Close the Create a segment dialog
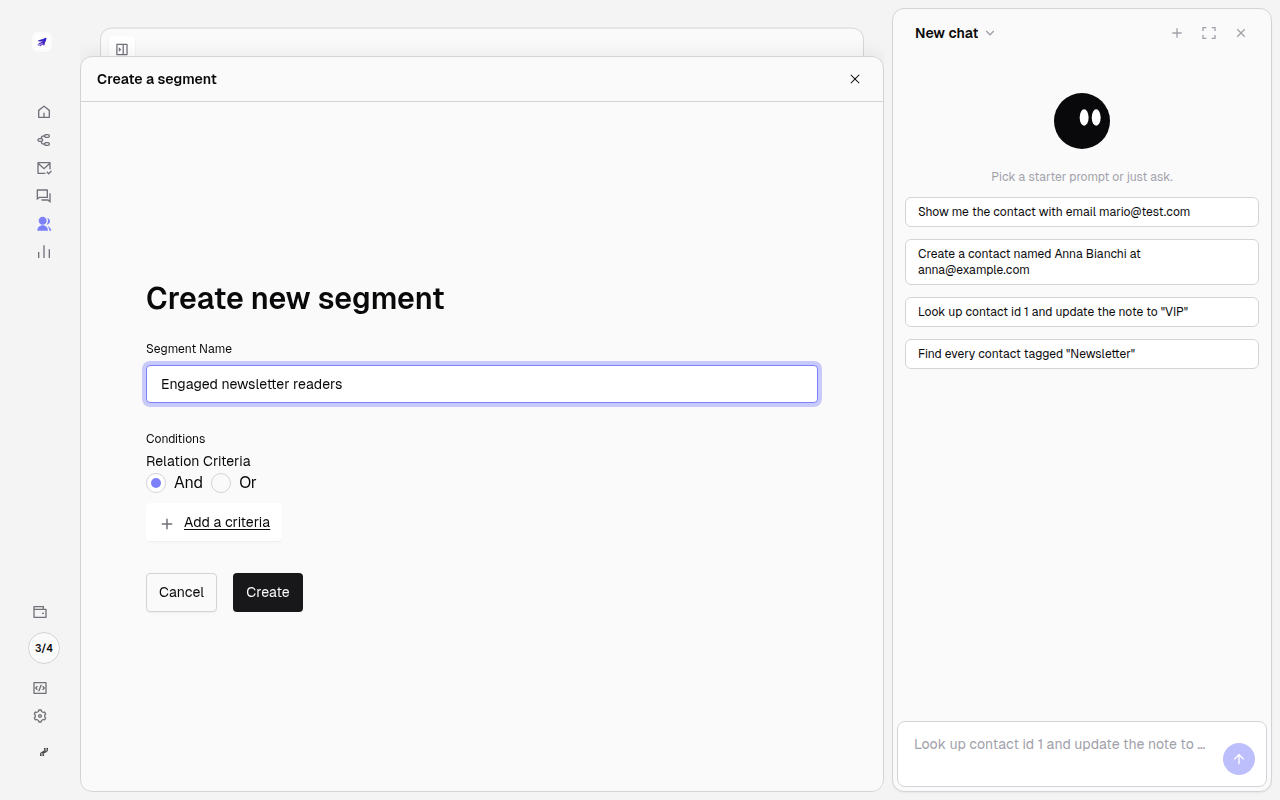The image size is (1280, 800). click(x=855, y=79)
